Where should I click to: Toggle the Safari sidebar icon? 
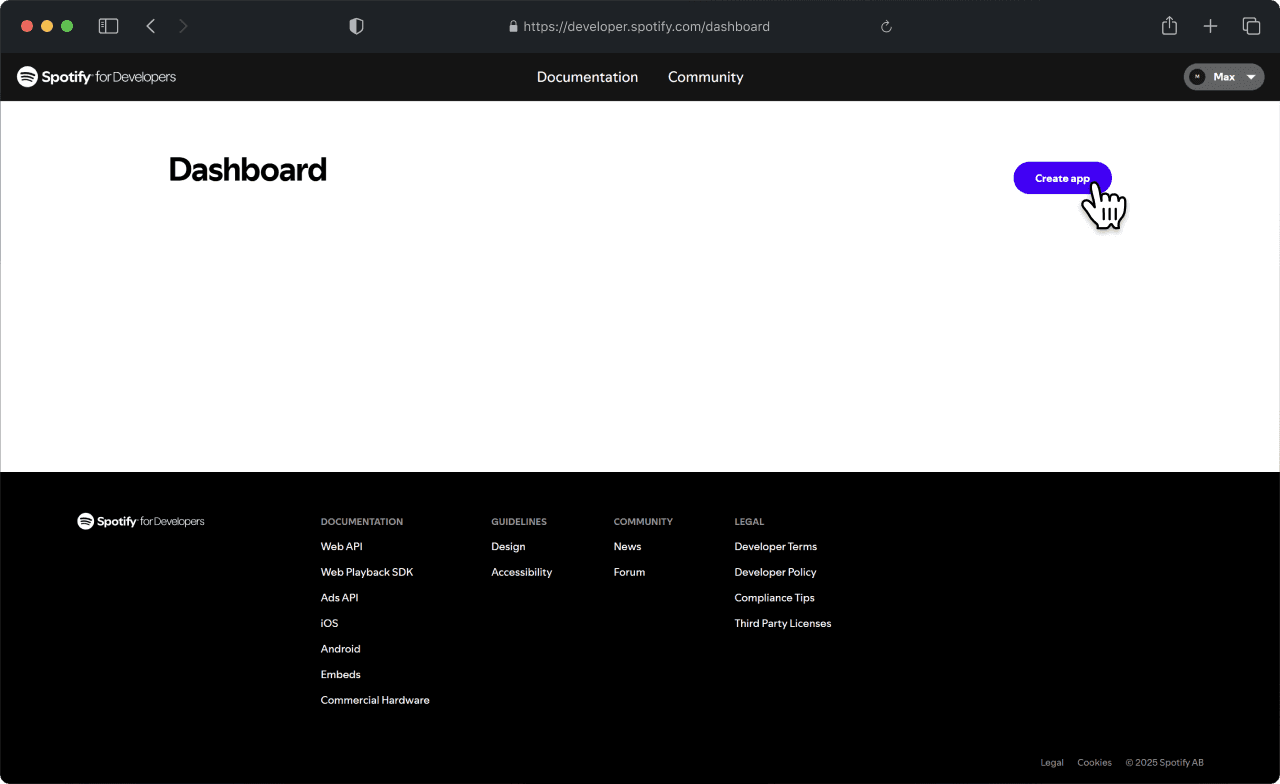pos(108,26)
